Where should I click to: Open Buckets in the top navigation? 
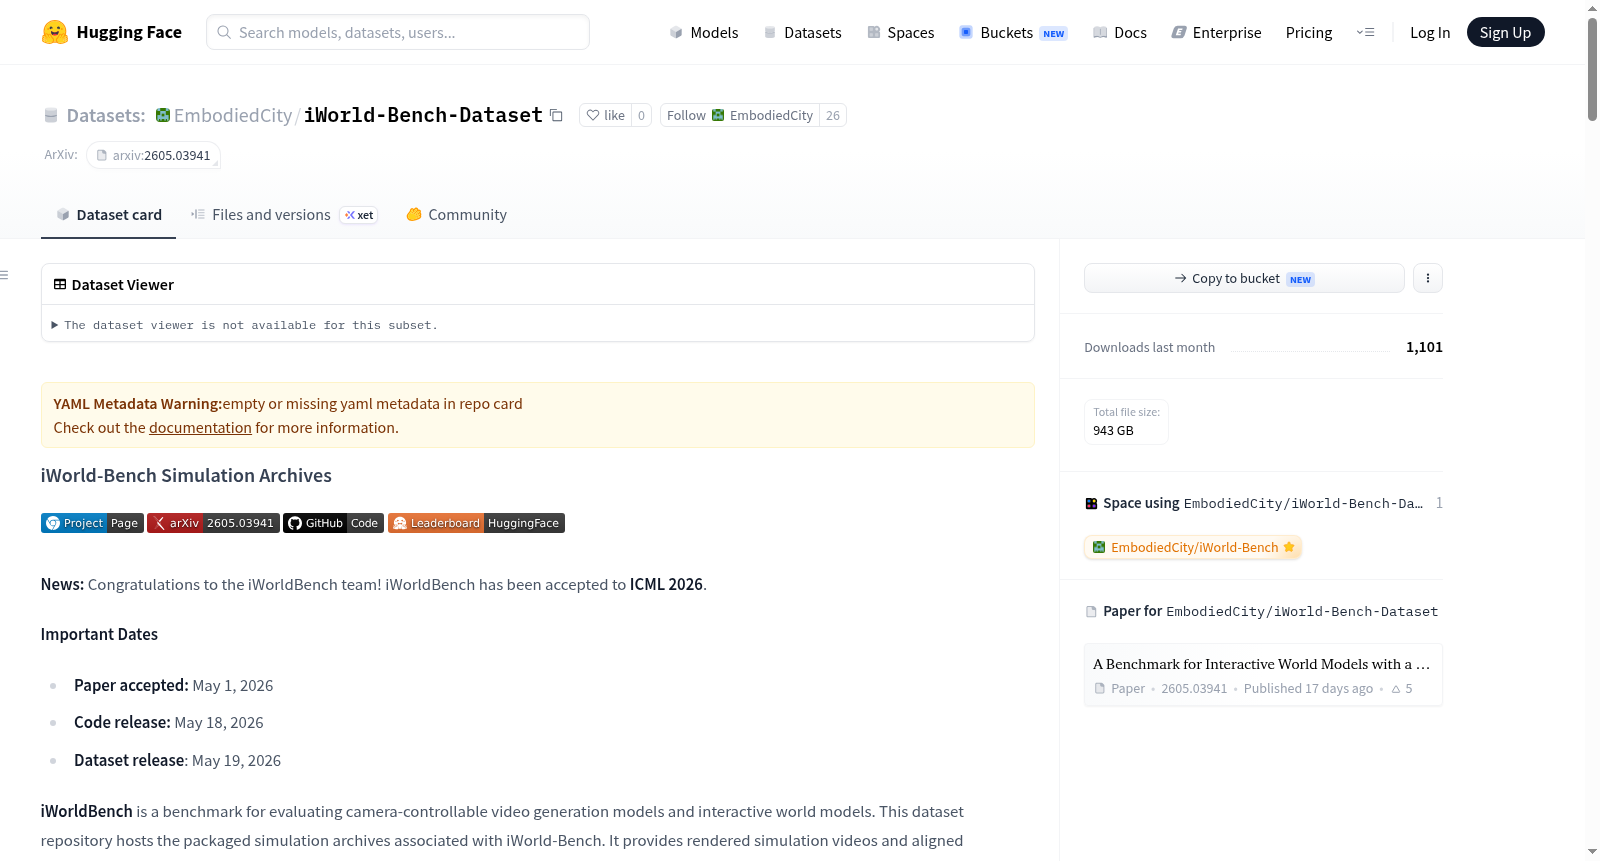coord(1013,33)
